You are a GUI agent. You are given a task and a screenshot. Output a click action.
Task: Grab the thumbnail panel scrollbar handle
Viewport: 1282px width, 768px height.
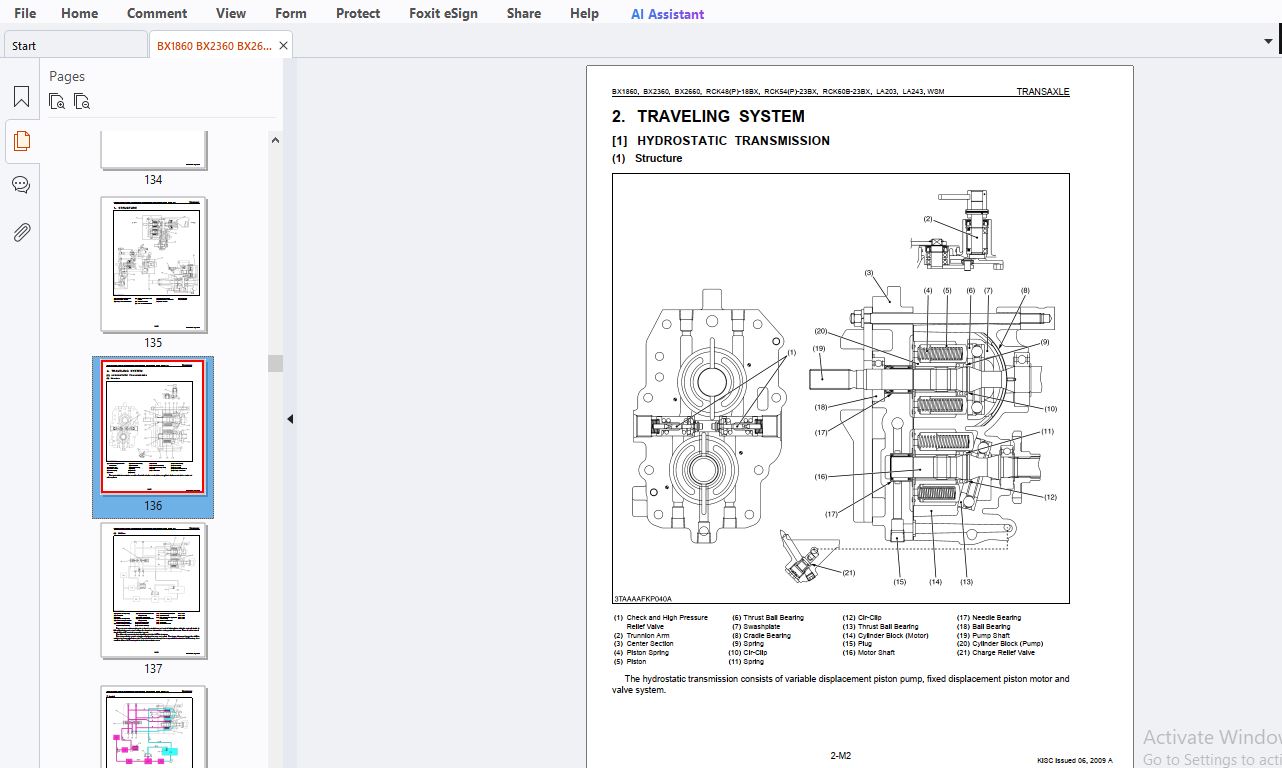pyautogui.click(x=275, y=364)
